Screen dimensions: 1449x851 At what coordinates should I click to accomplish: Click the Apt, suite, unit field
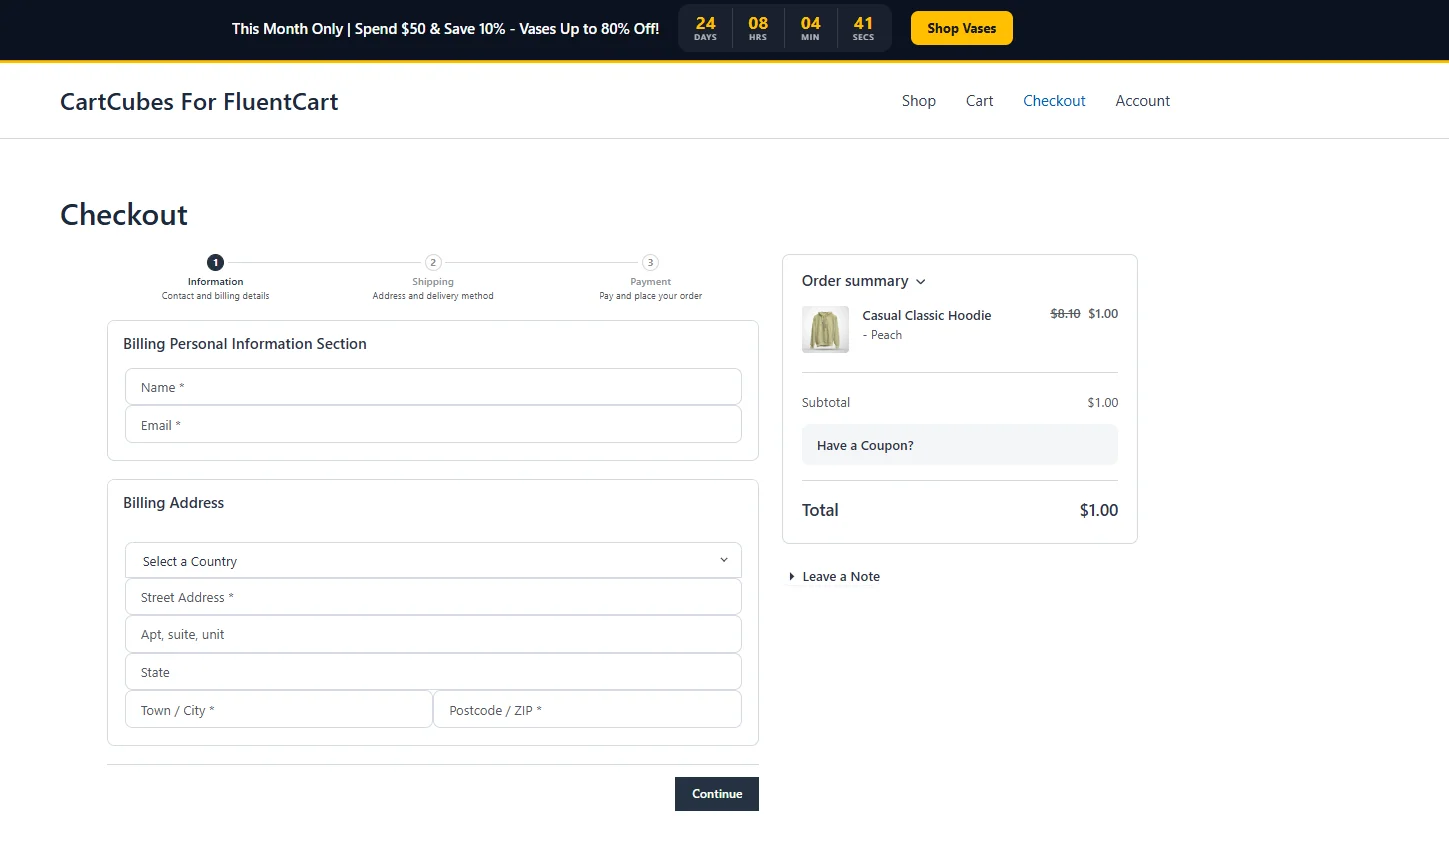[433, 634]
